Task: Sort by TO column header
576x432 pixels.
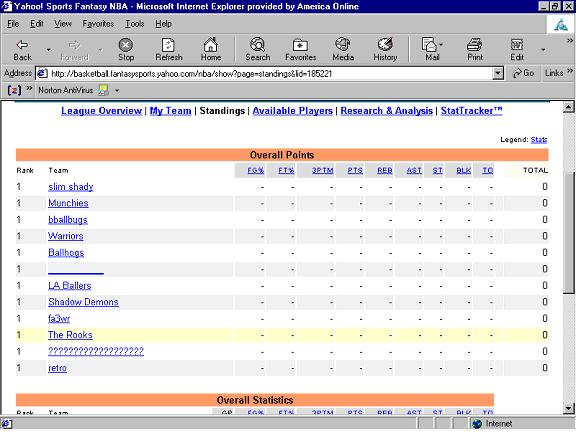Action: [488, 170]
